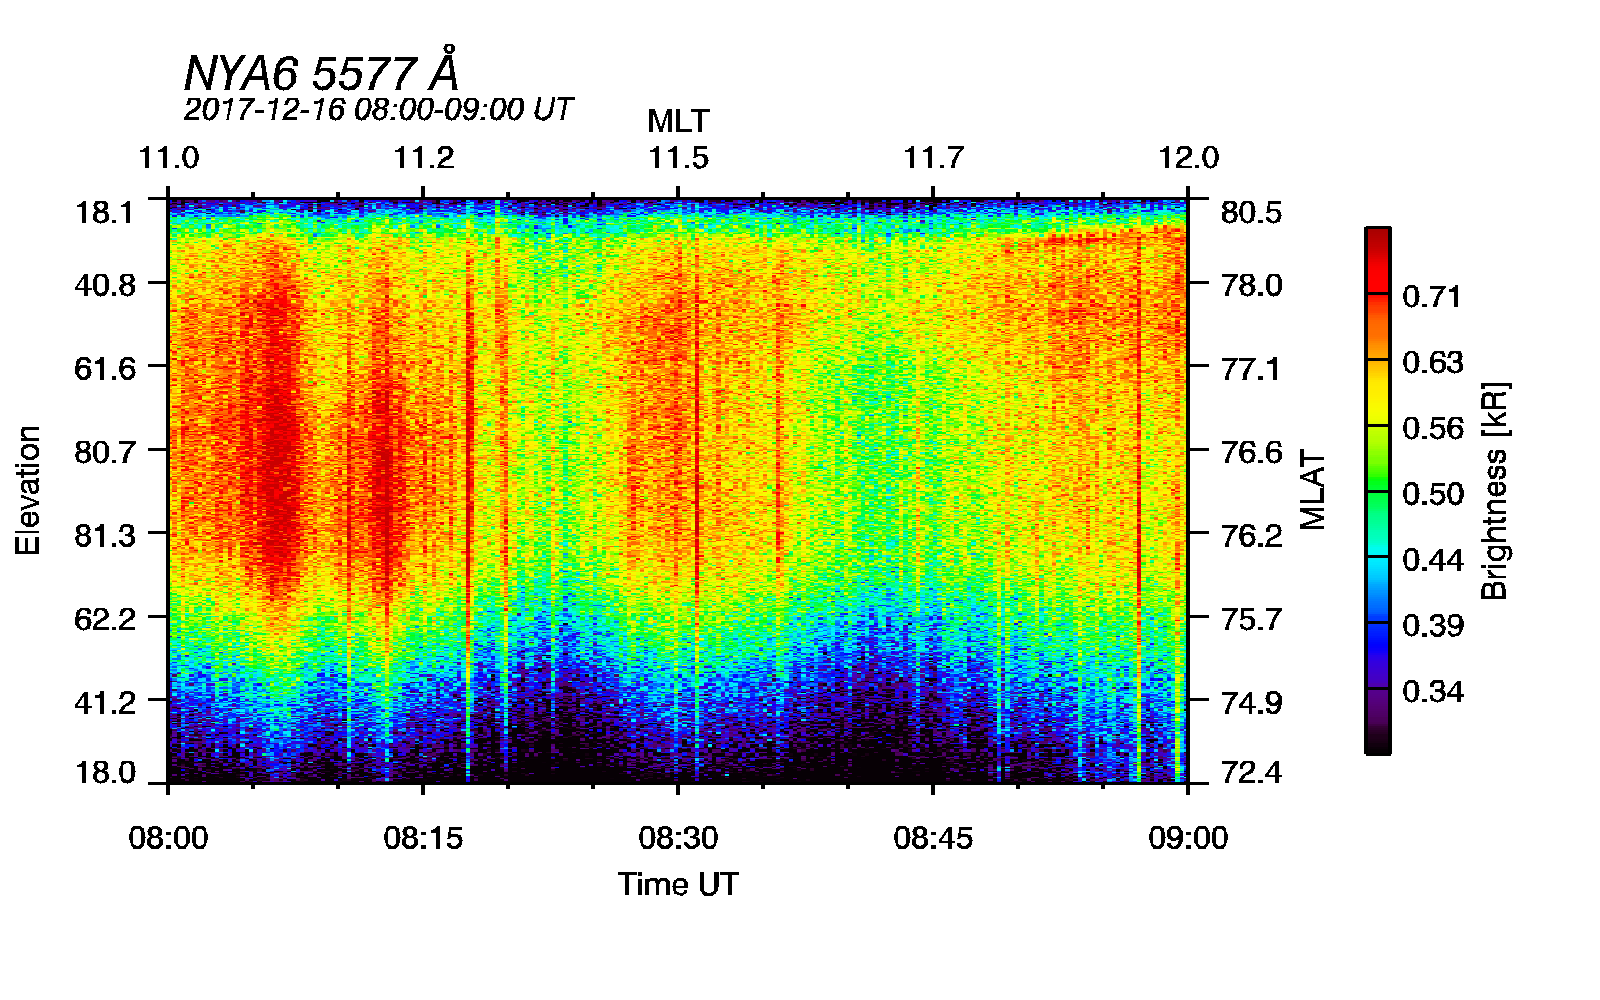The width and height of the screenshot is (1600, 1000).
Task: Click time tick '09:00'
Action: [x=1189, y=838]
